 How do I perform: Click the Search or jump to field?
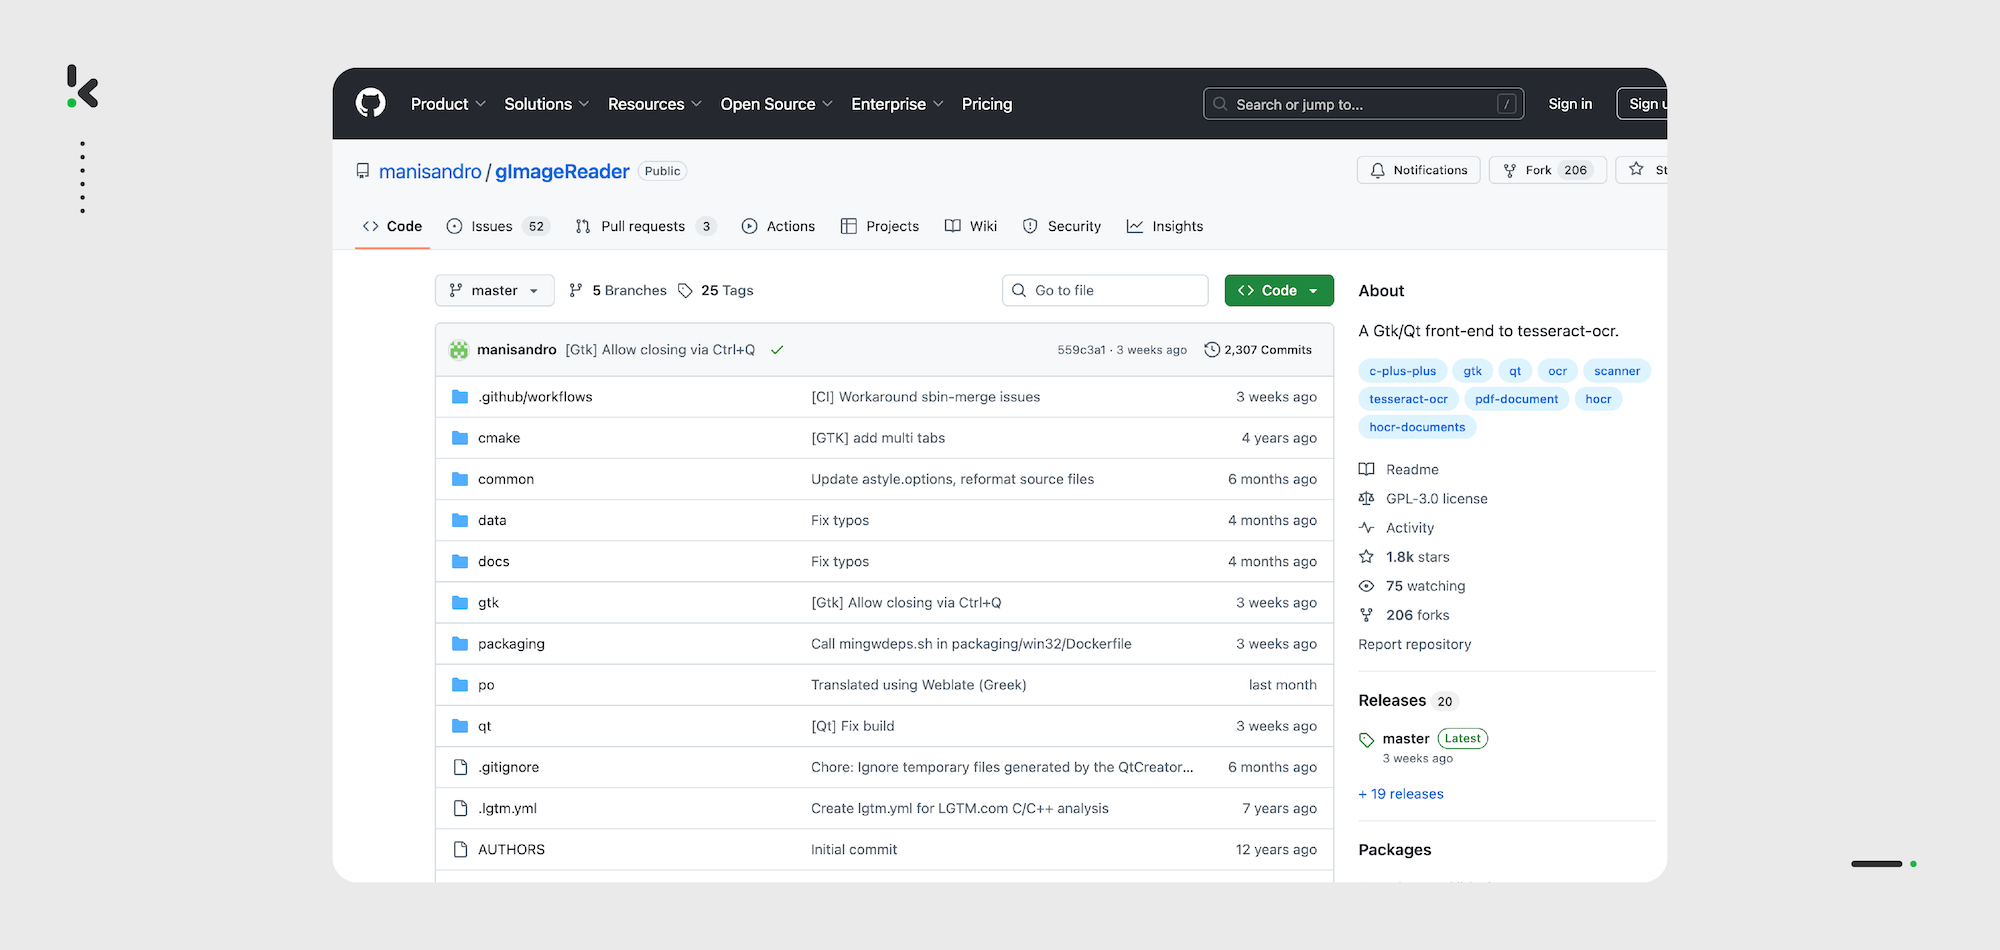1363,104
